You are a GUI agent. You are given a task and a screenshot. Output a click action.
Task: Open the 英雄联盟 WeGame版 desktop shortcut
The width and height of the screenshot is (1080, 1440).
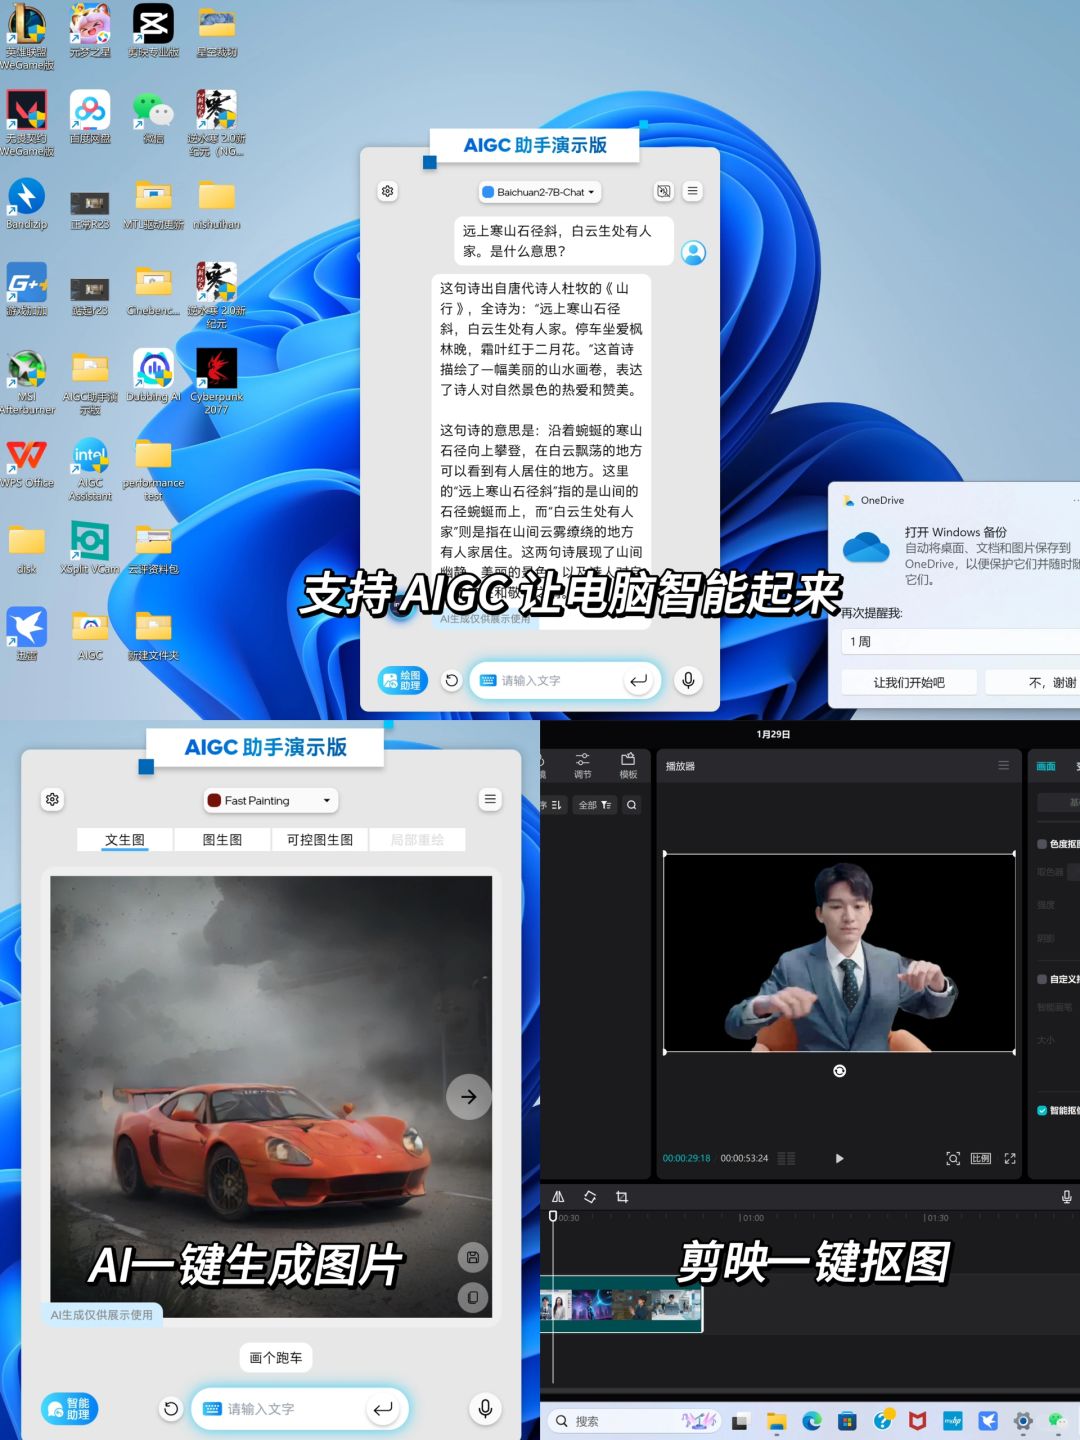27,36
